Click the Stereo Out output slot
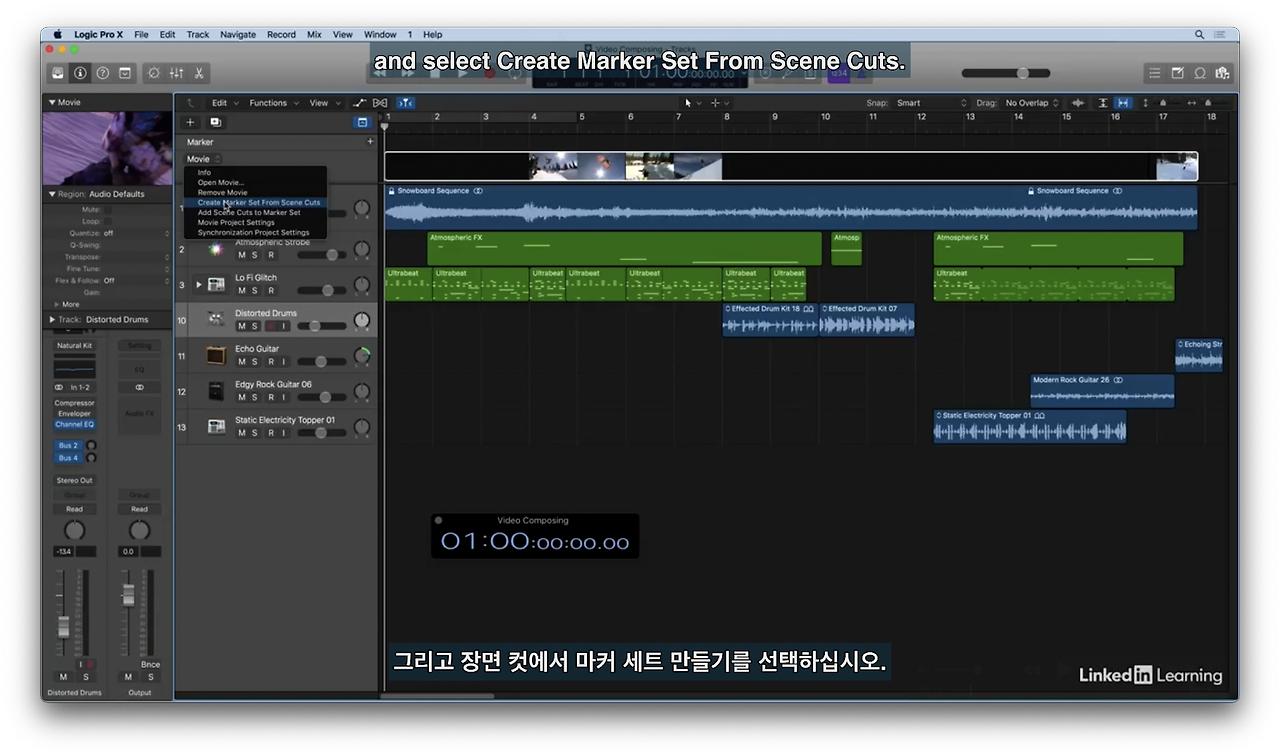 [74, 480]
